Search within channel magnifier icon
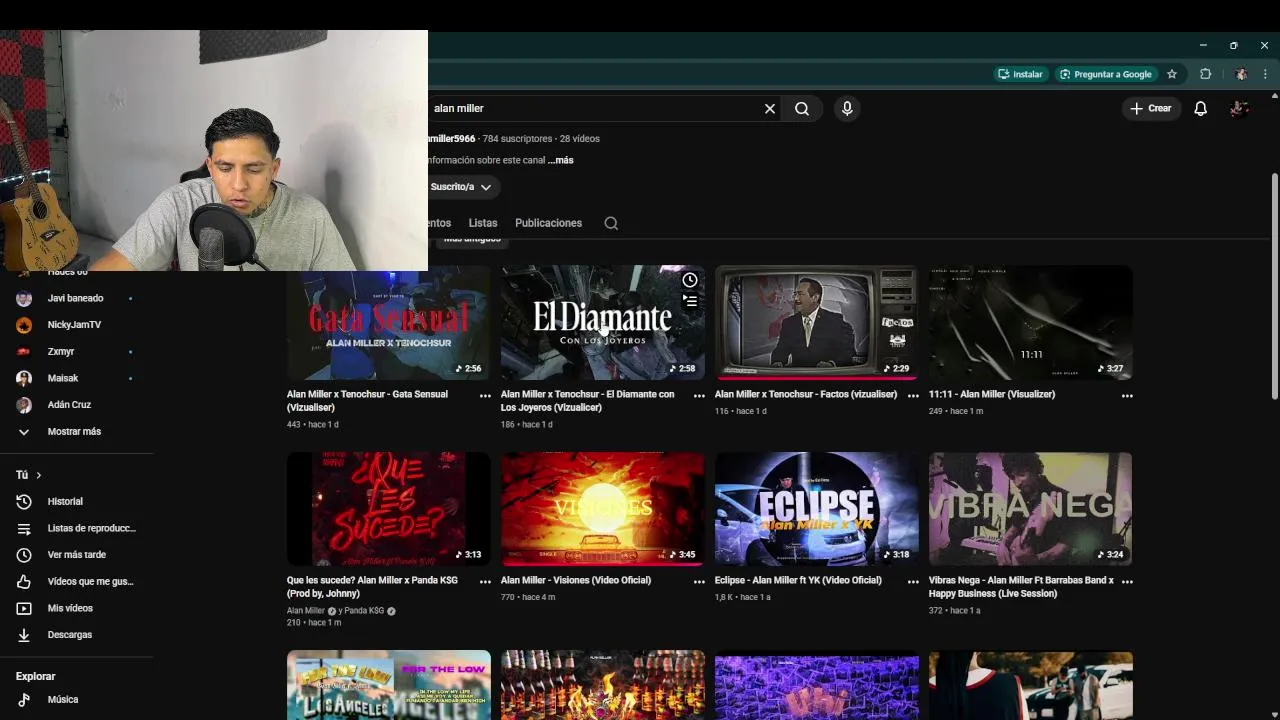Viewport: 1280px width, 720px height. click(x=611, y=223)
